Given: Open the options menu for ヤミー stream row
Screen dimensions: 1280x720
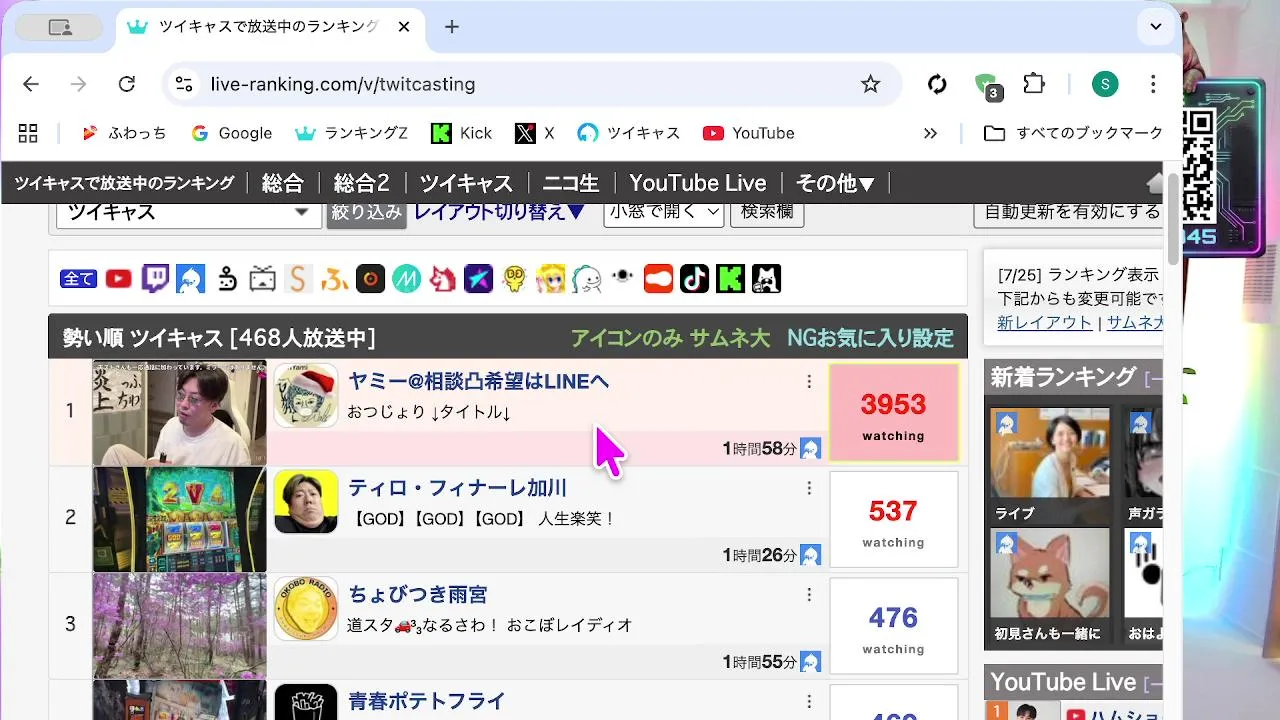Looking at the screenshot, I should (x=809, y=381).
